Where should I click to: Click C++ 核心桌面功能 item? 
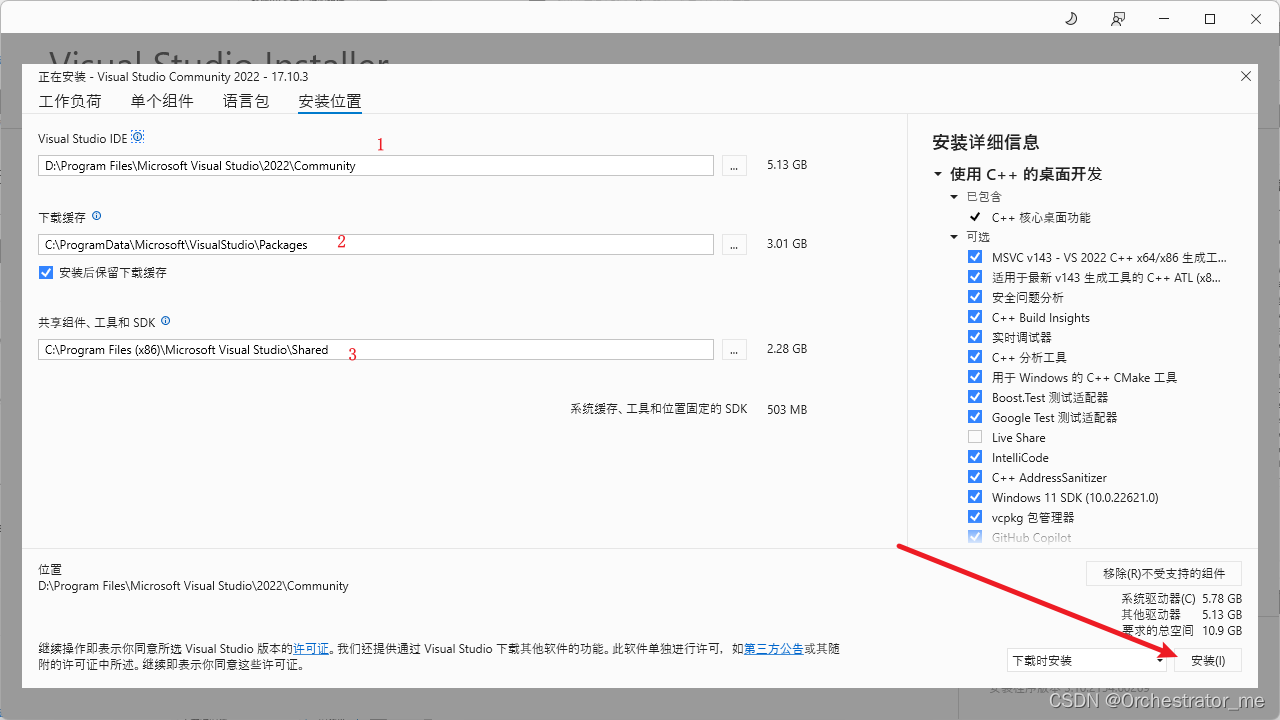[1041, 217]
